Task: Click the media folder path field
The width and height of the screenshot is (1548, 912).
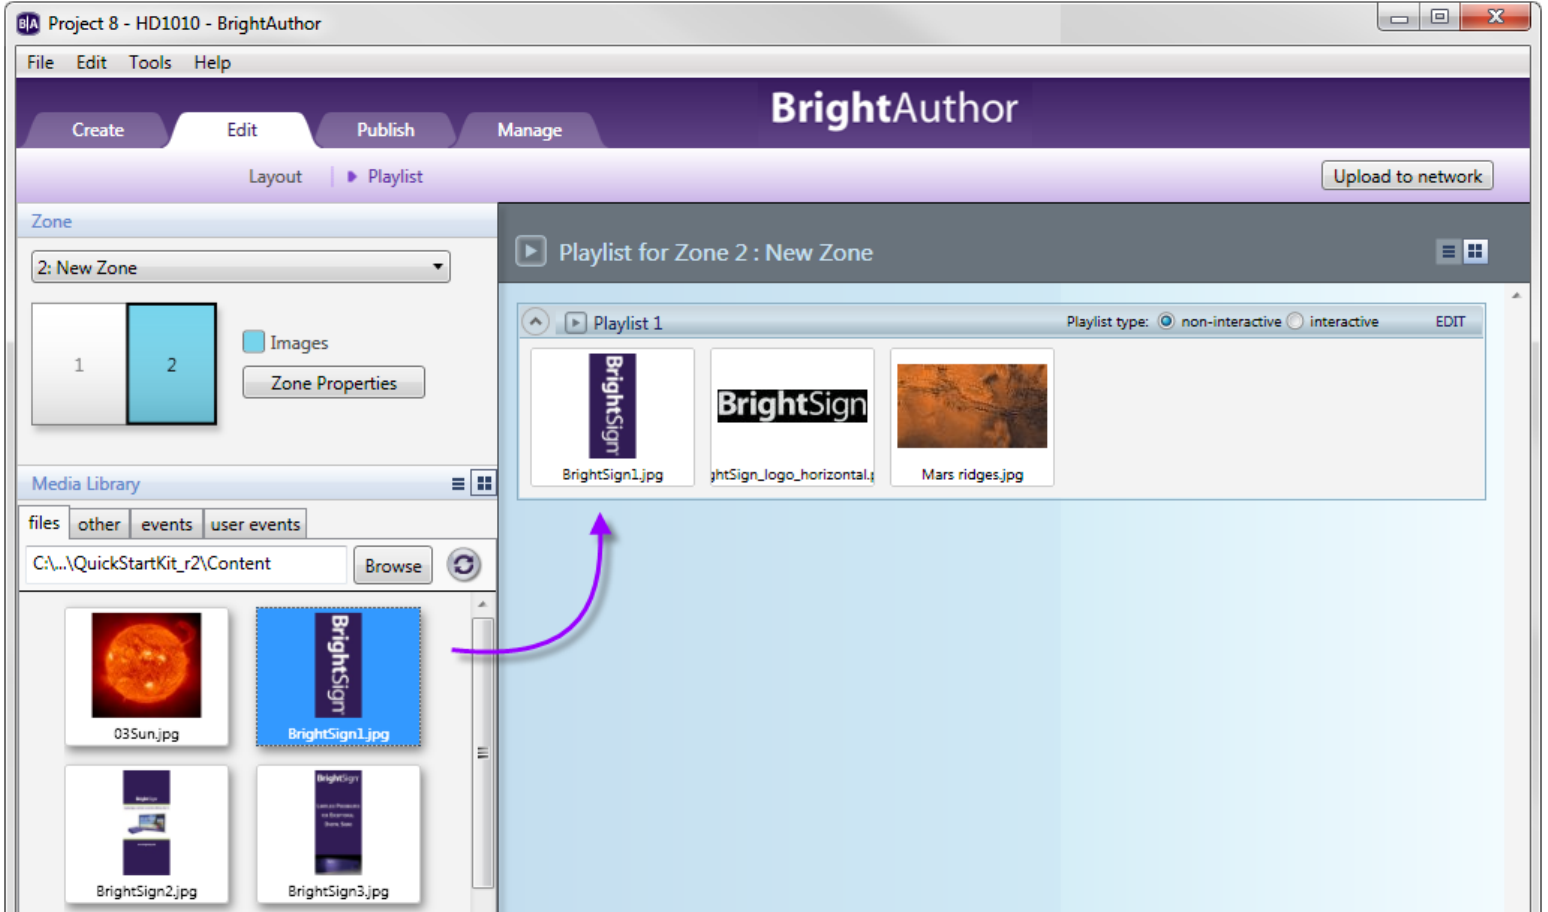Action: [186, 564]
